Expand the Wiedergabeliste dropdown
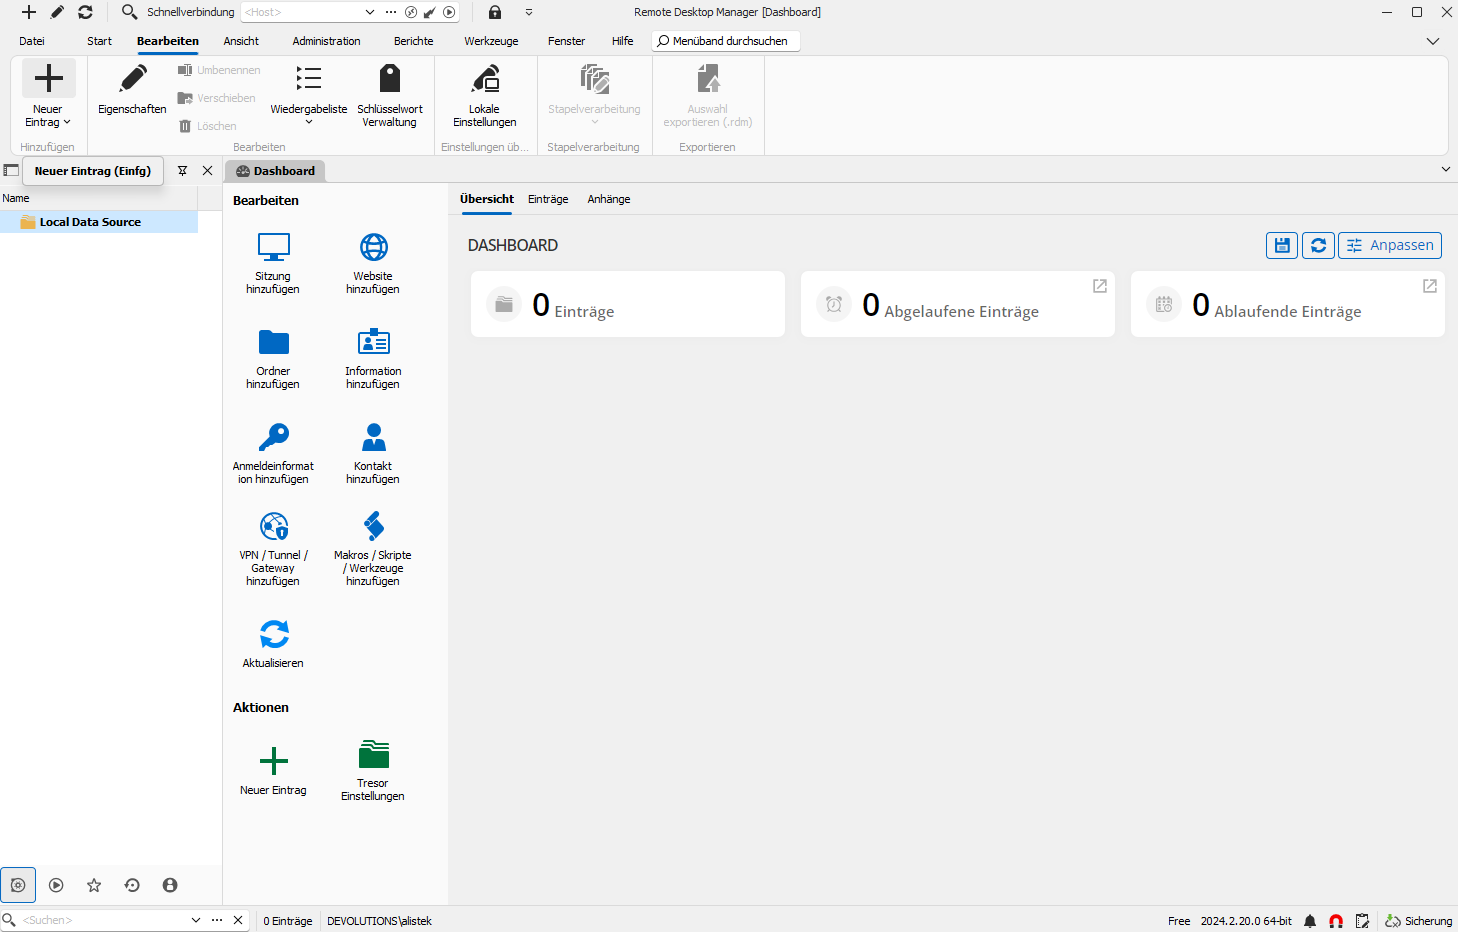This screenshot has width=1458, height=932. 309,122
